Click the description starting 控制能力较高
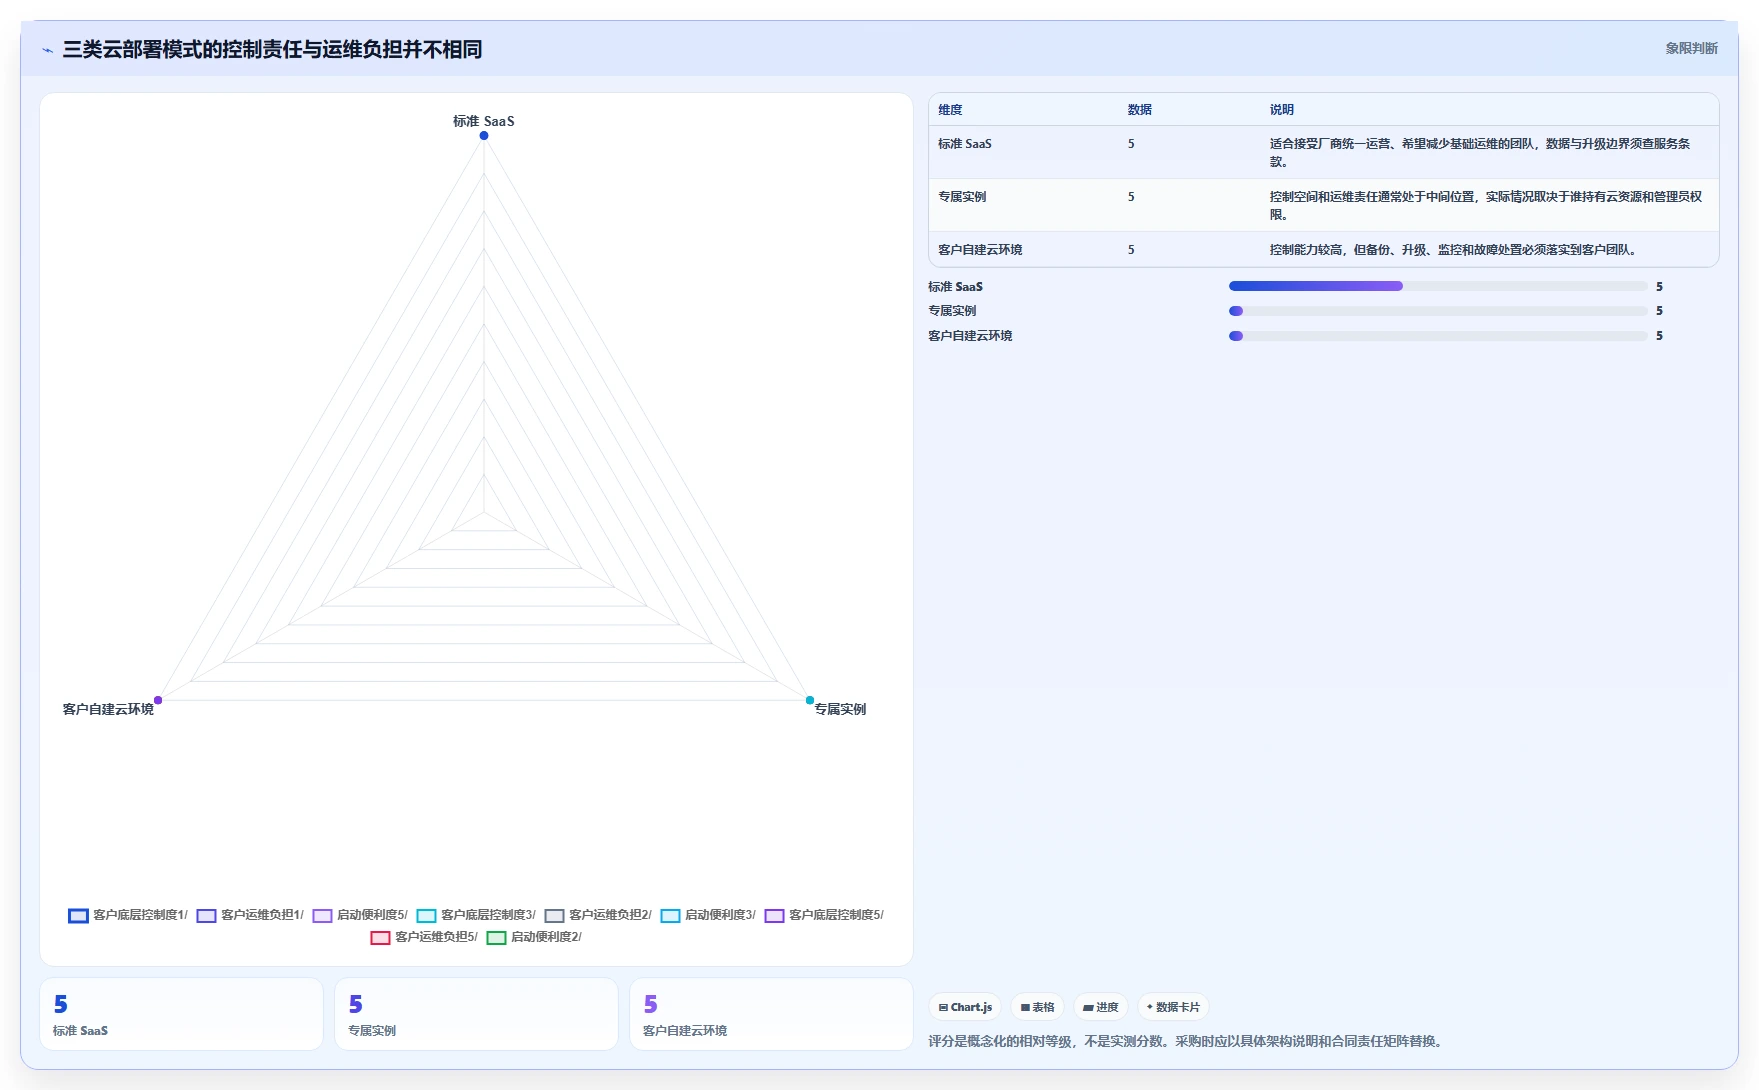Viewport: 1759px width, 1090px height. coord(1455,250)
